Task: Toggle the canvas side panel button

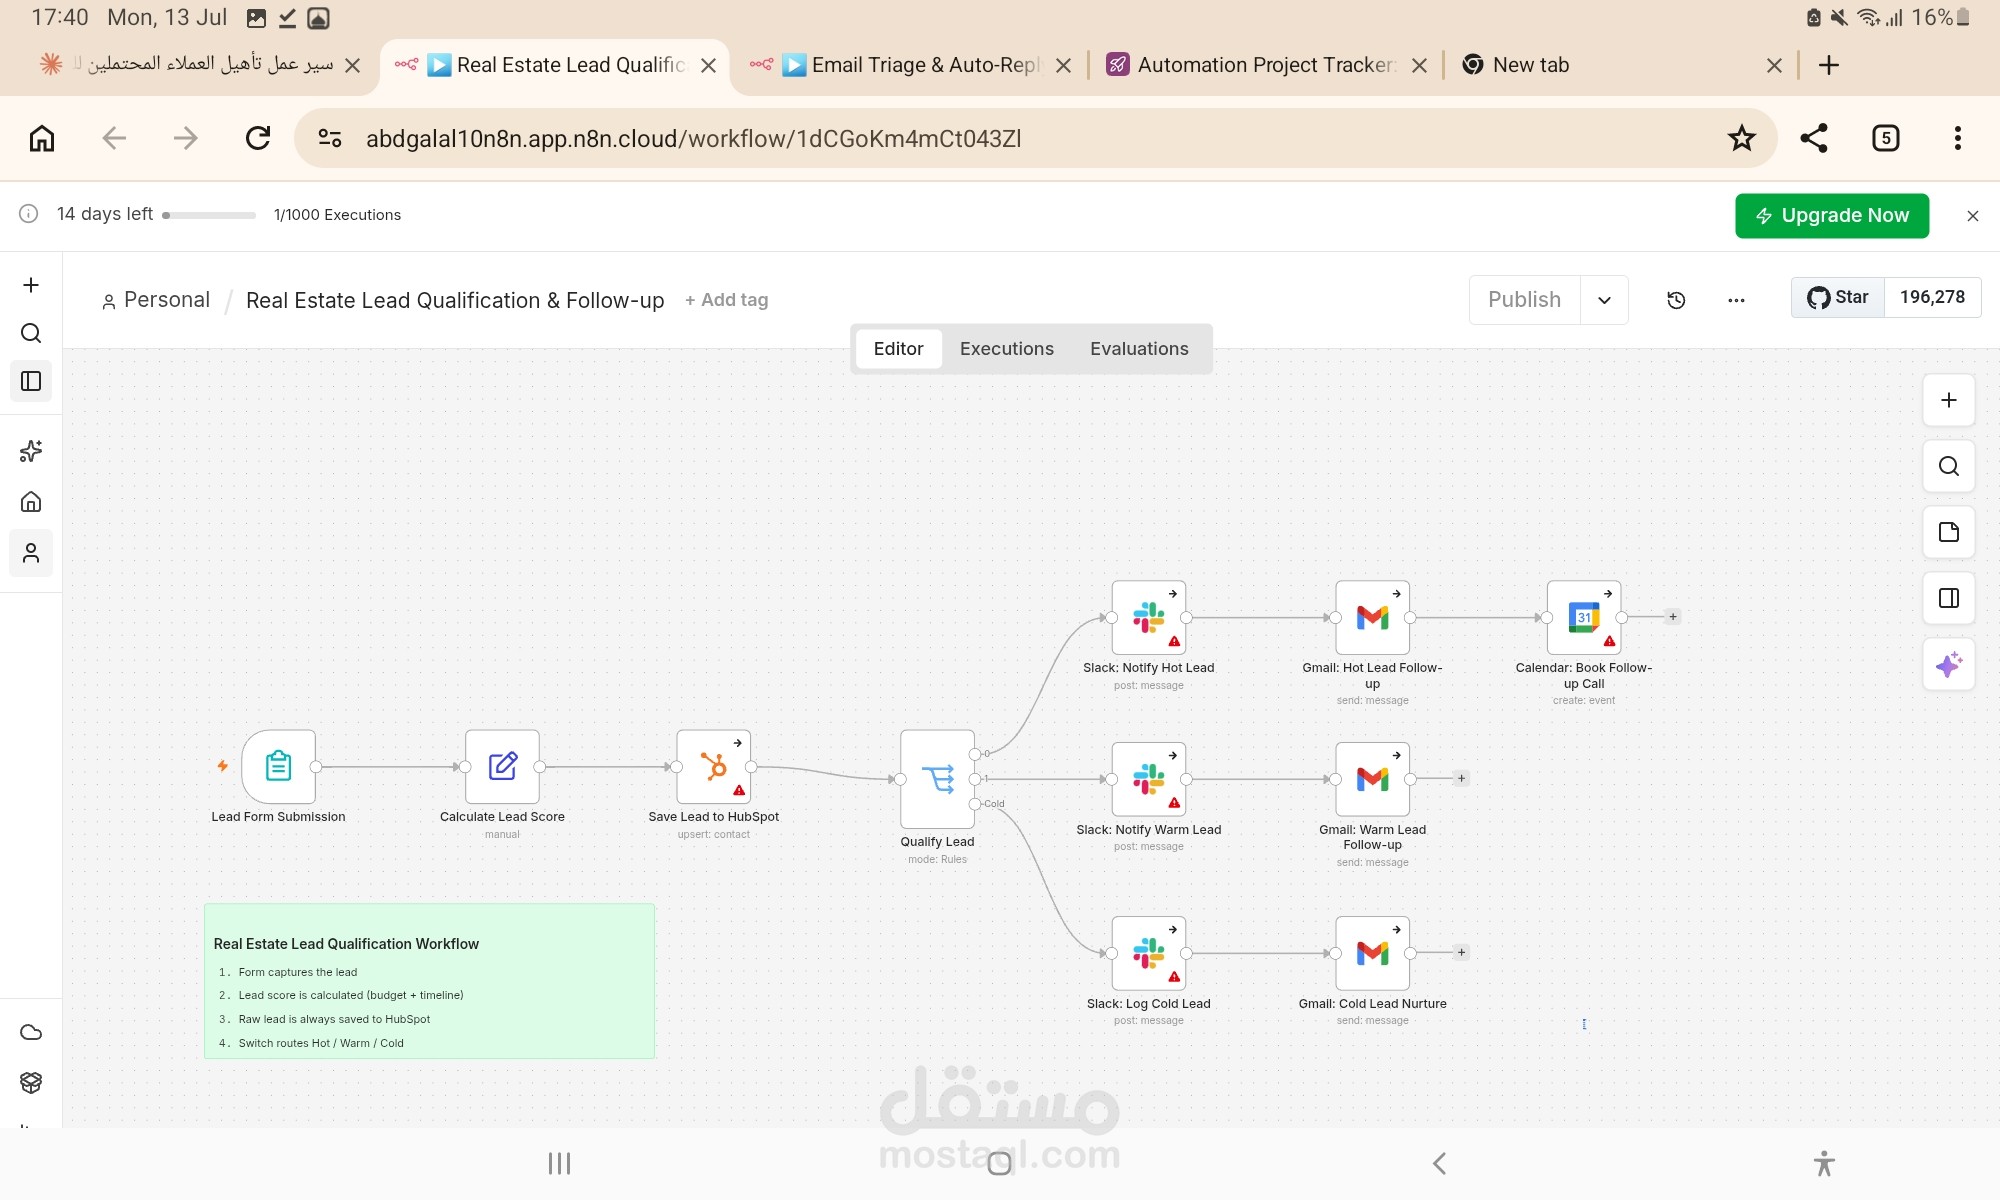Action: tap(1949, 598)
